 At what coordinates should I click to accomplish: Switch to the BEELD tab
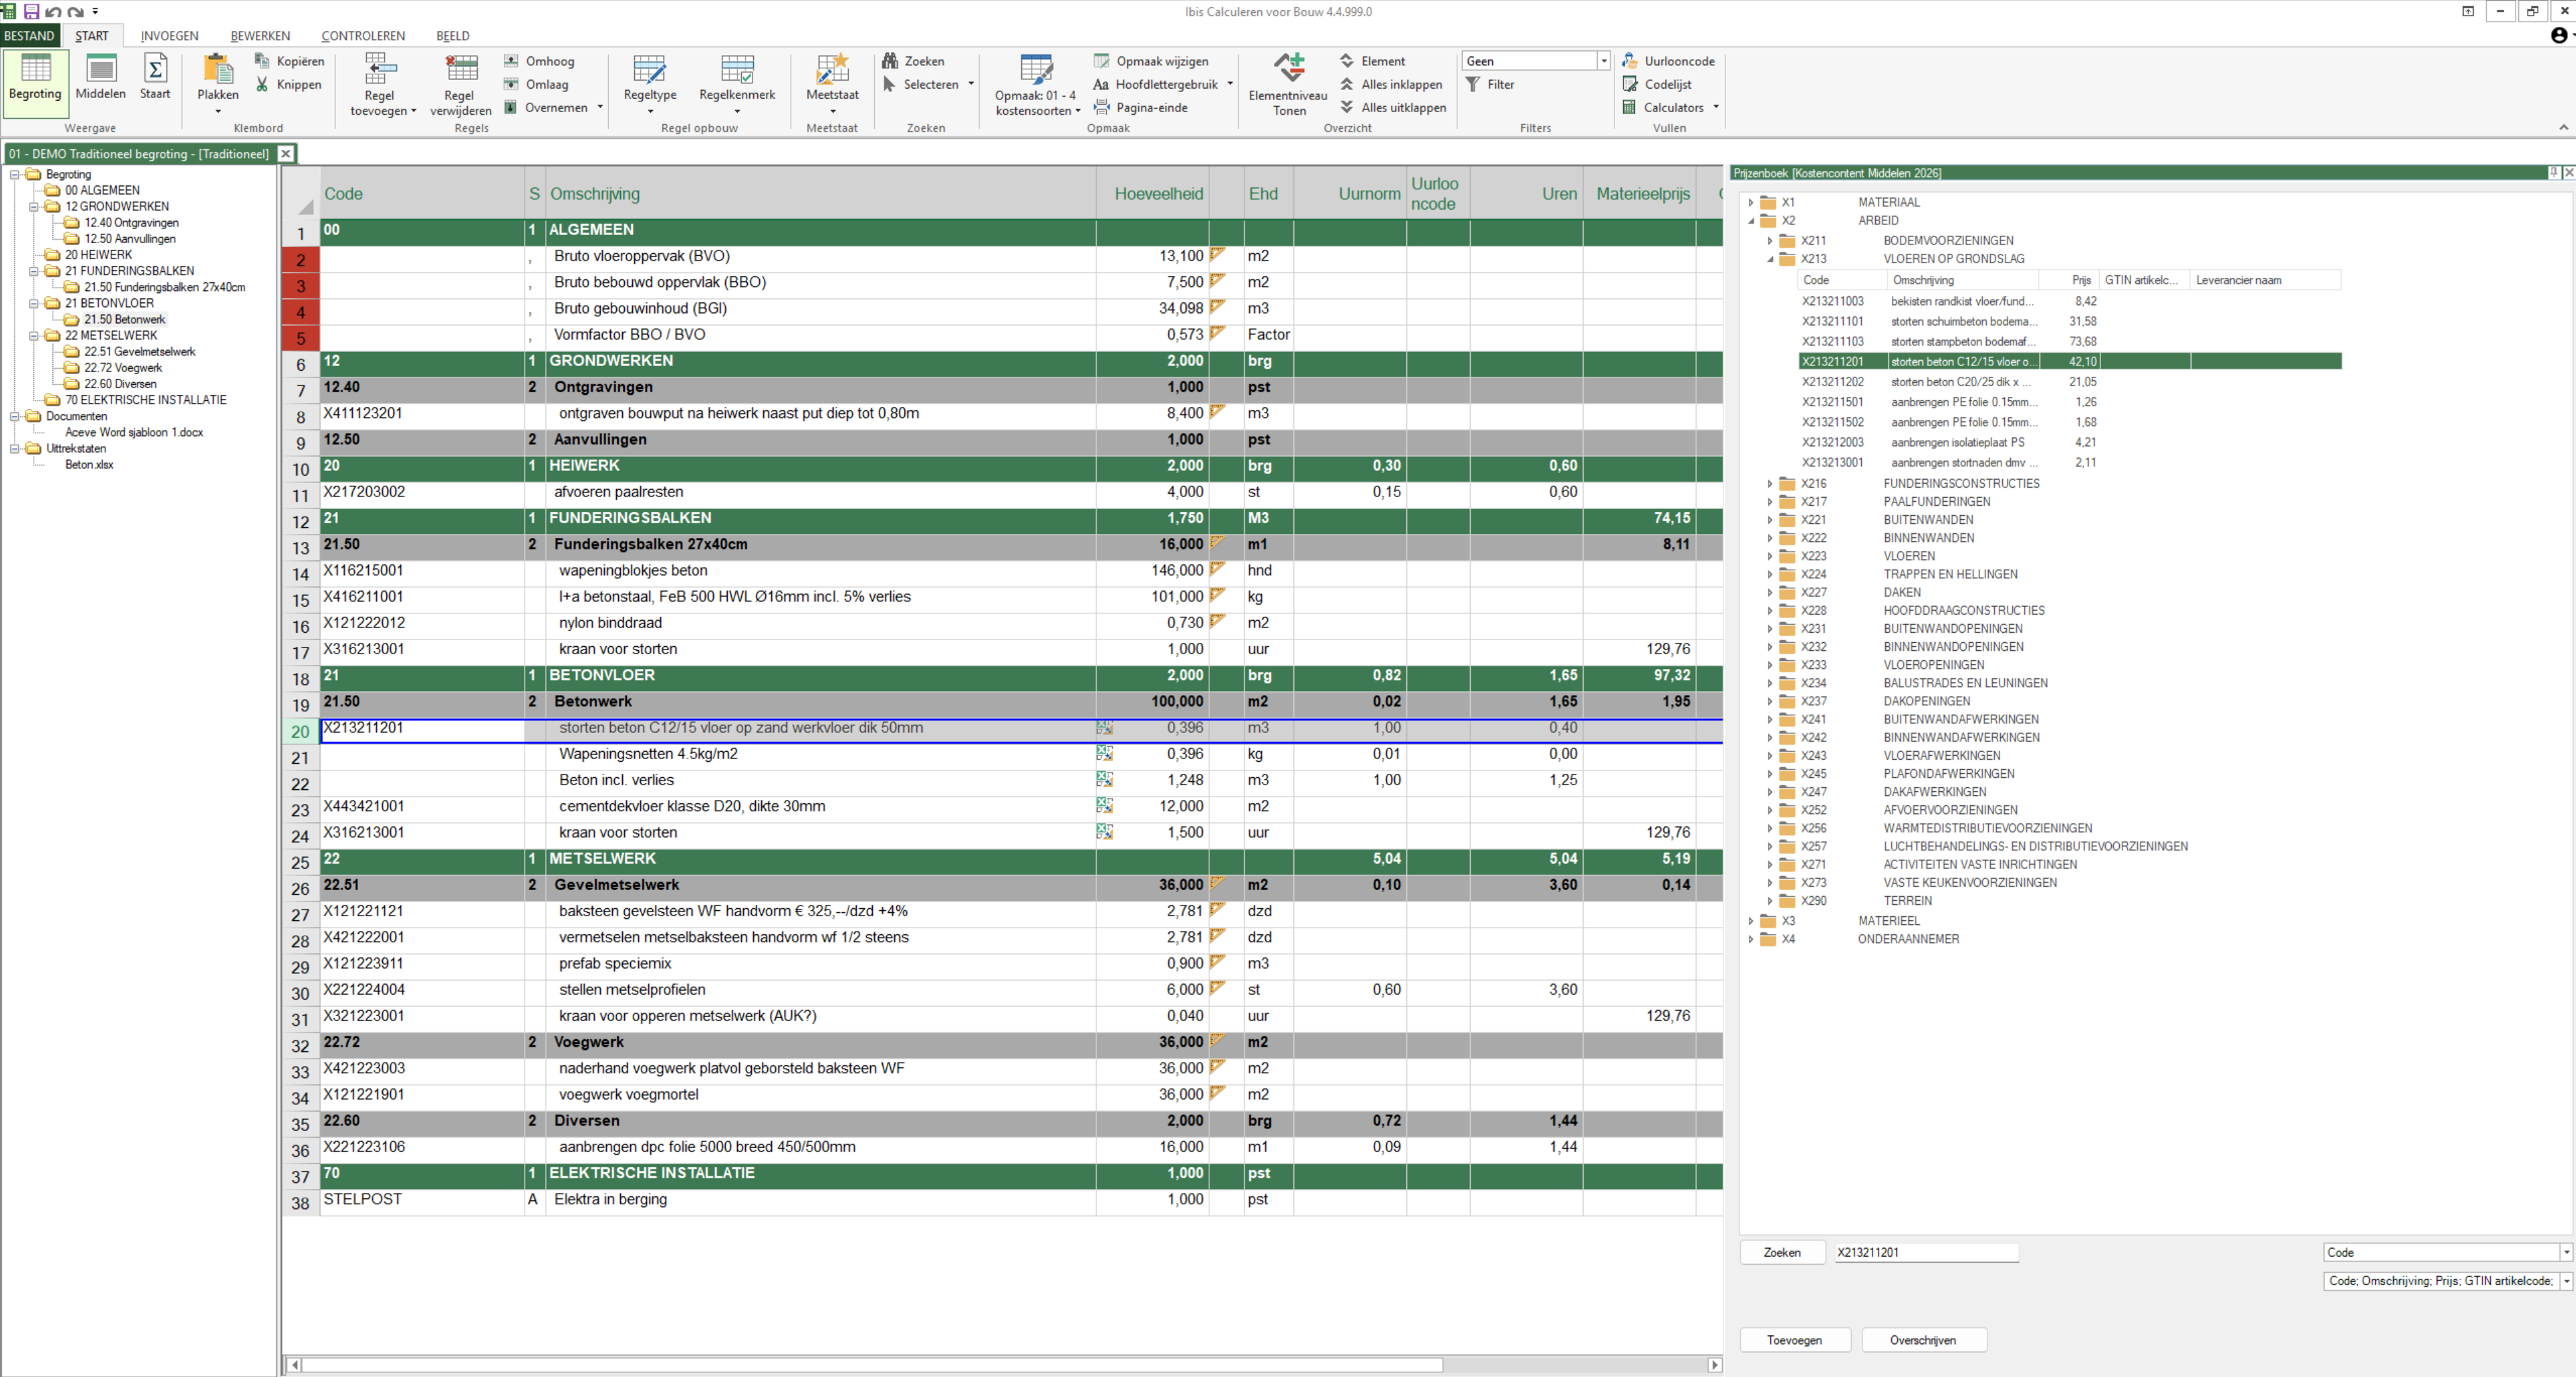coord(453,35)
